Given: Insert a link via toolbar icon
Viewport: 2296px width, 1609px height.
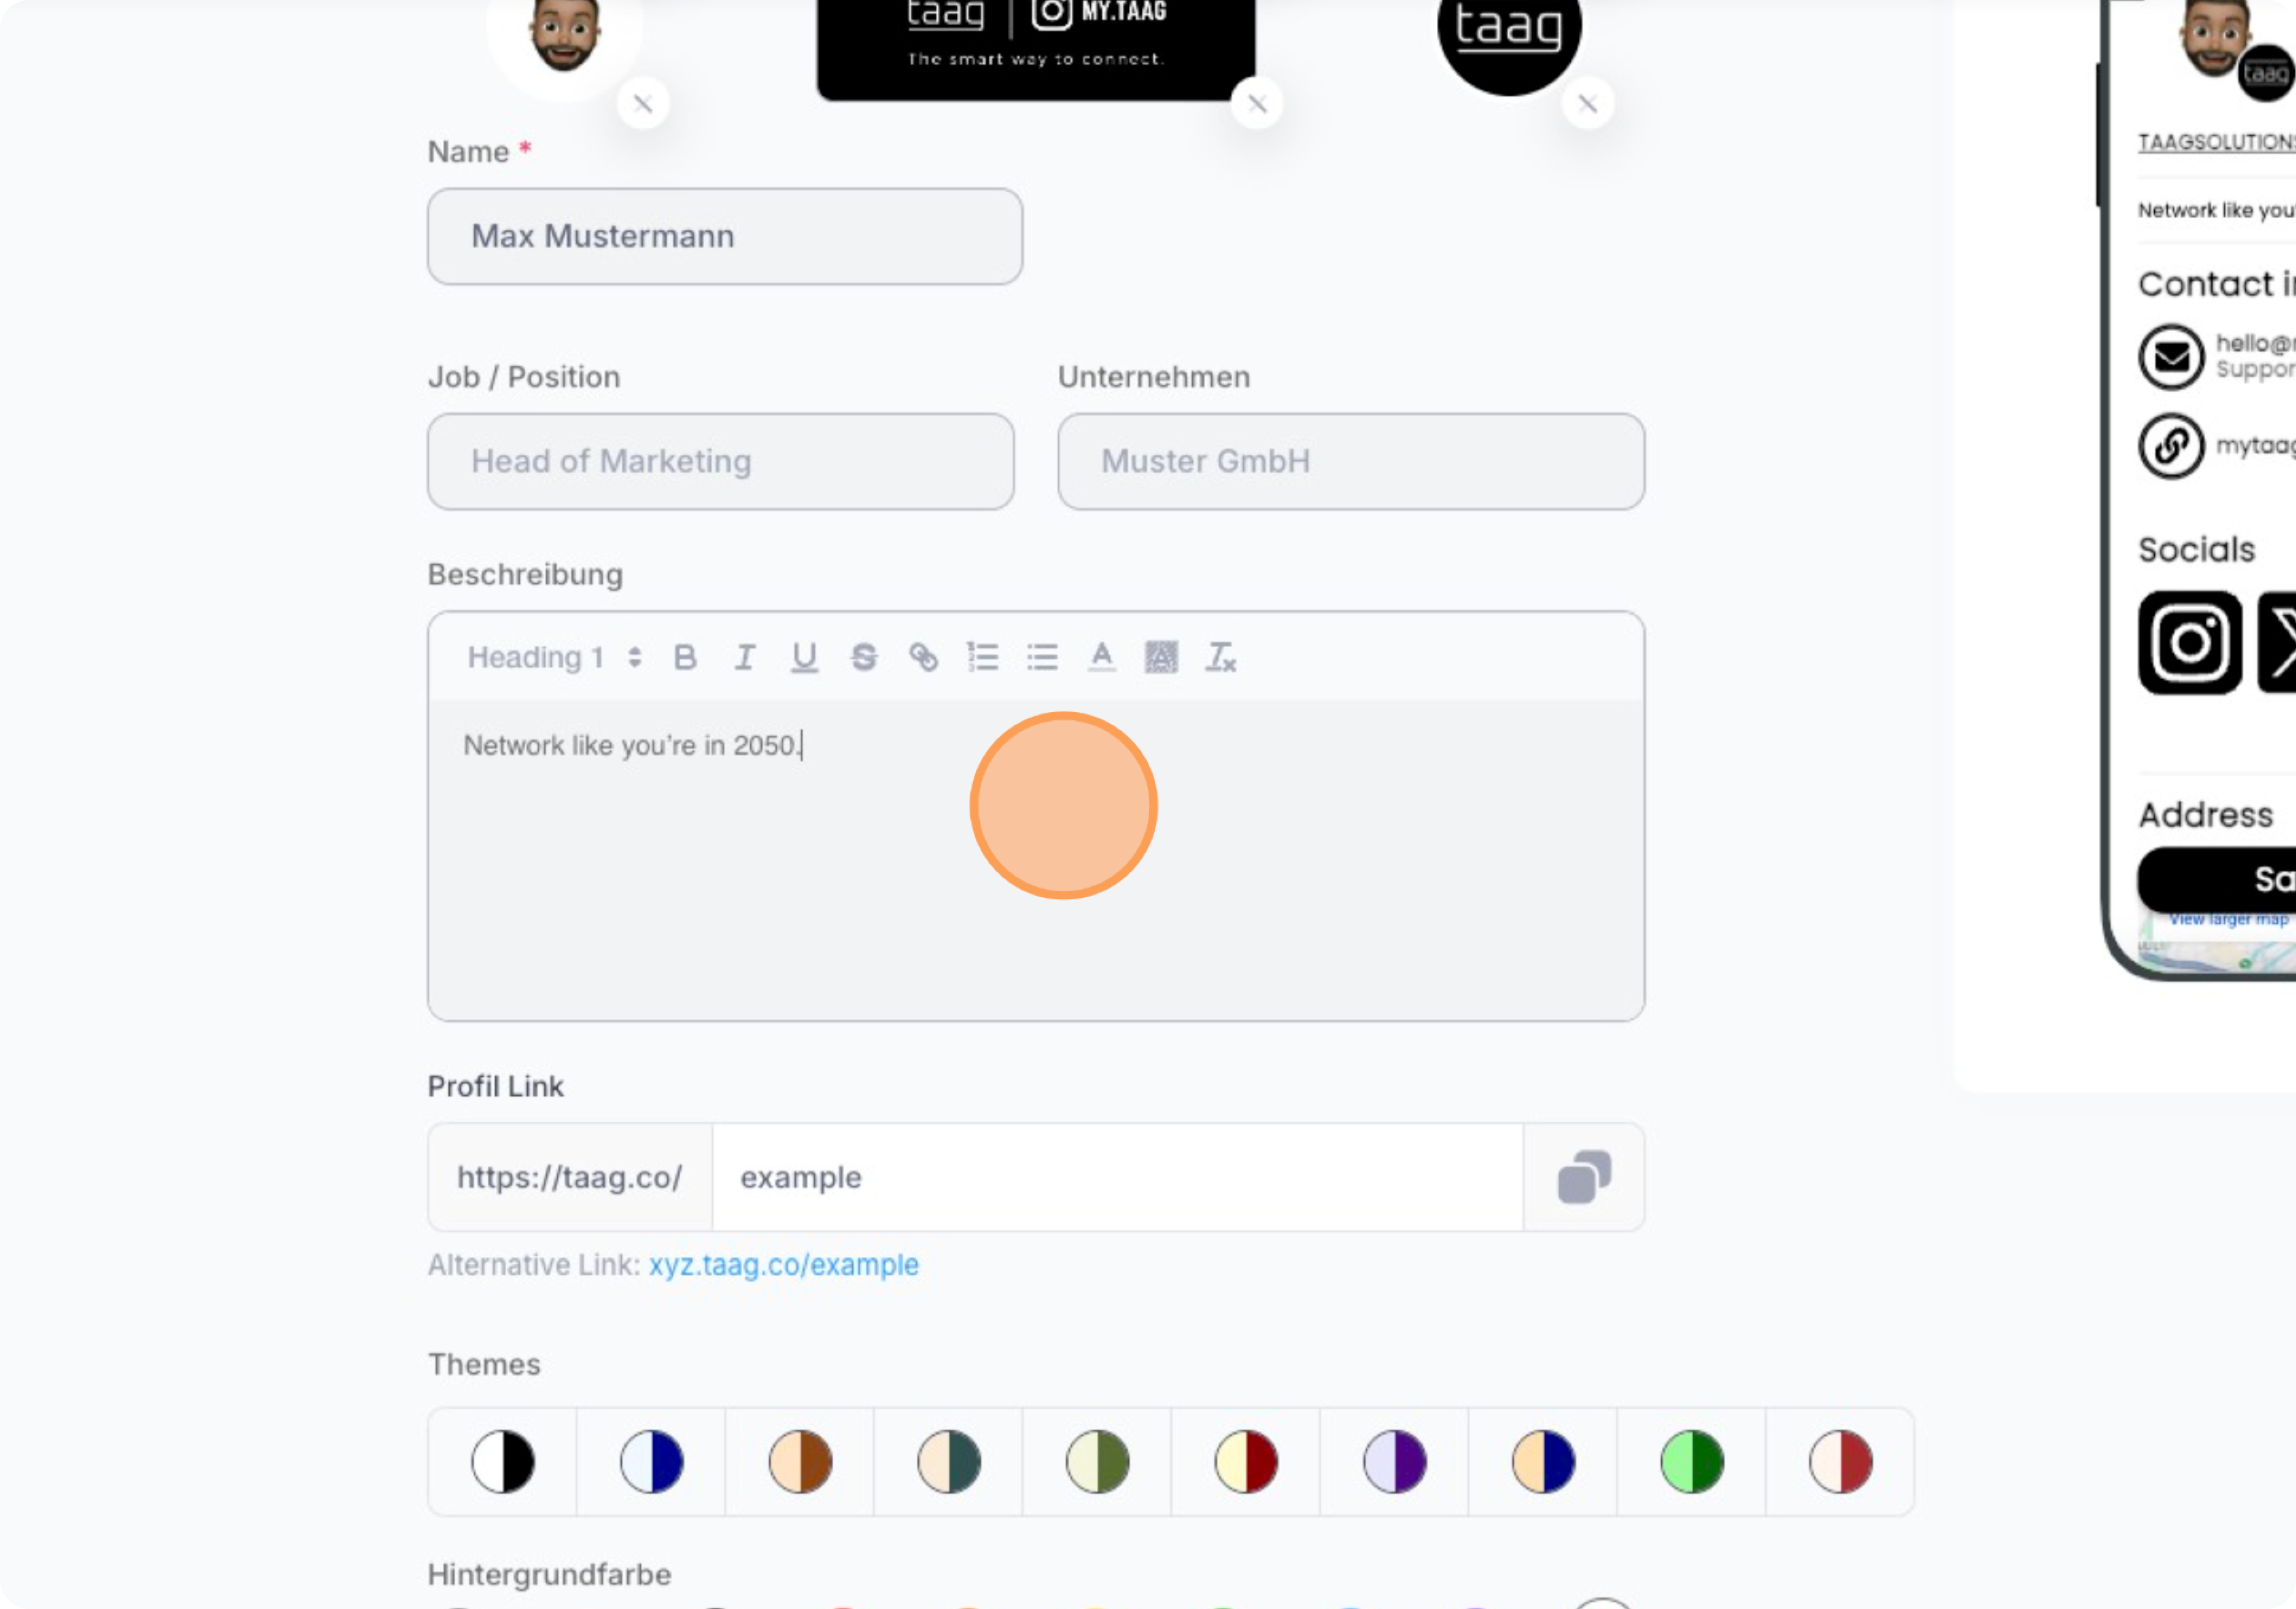Looking at the screenshot, I should click(x=923, y=657).
